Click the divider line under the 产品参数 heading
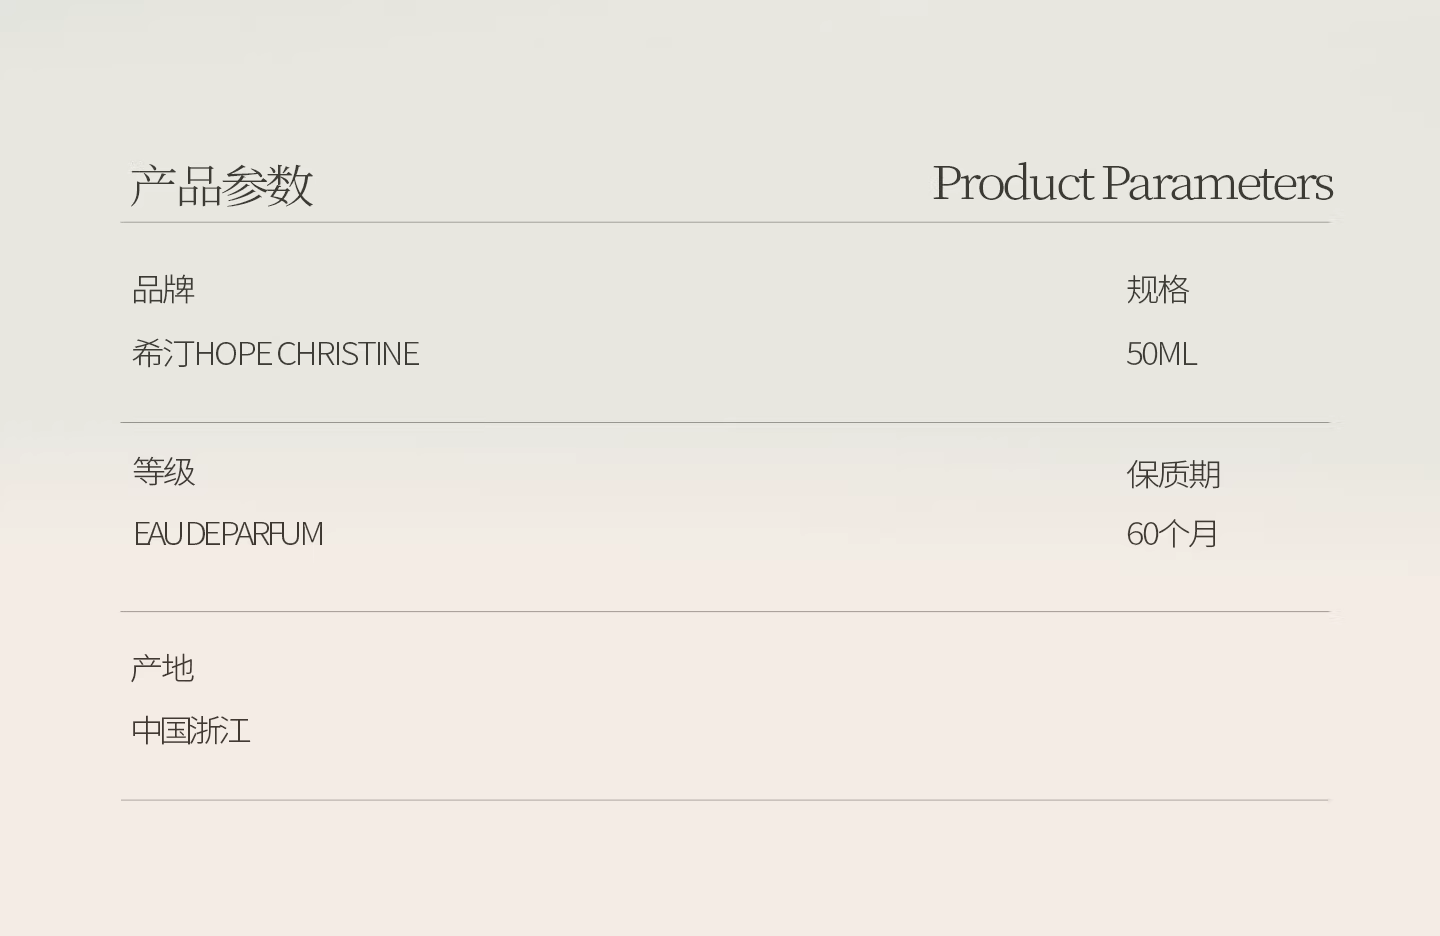1440x936 pixels. point(725,222)
